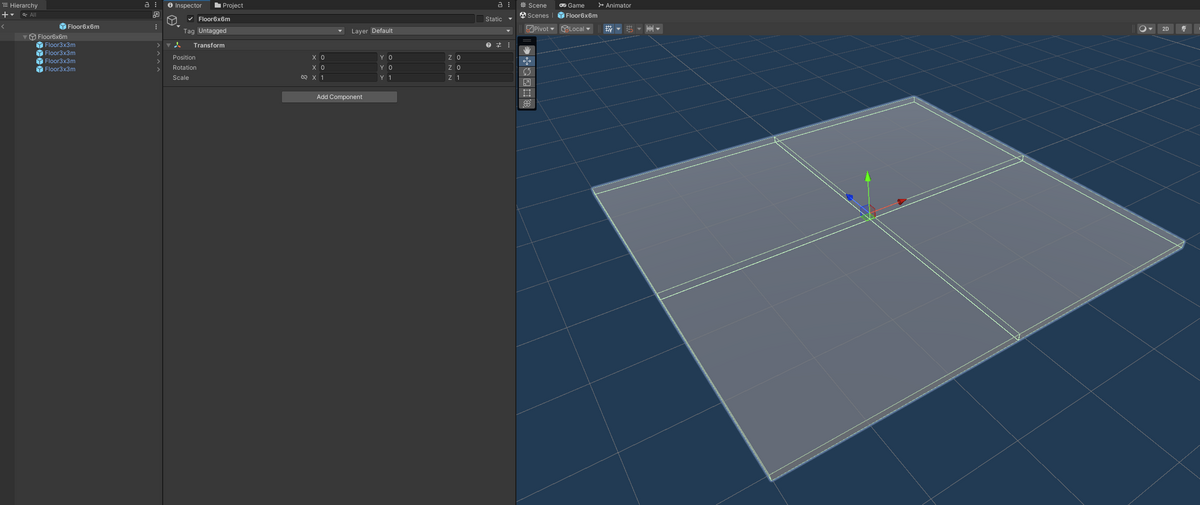Select the Rotate tool
The image size is (1200, 505).
[x=527, y=72]
